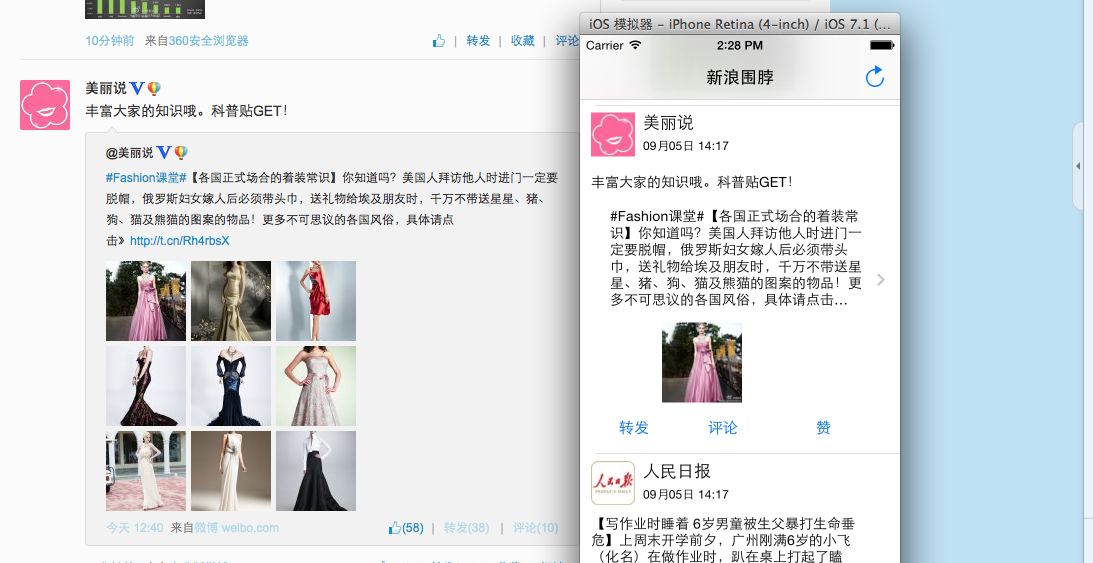Click the 微博 weibo.com source link
This screenshot has width=1093, height=563.
coord(236,527)
